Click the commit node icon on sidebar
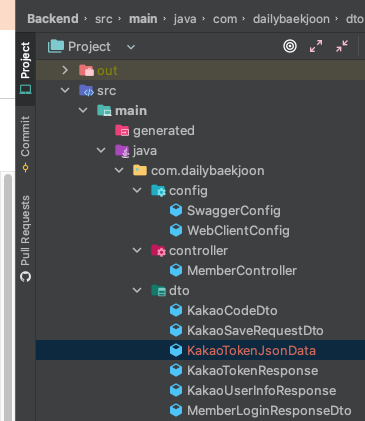This screenshot has width=365, height=421. click(x=25, y=168)
